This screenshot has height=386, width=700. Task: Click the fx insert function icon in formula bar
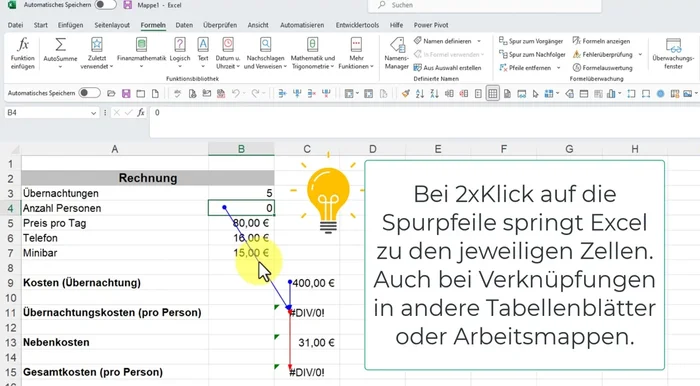[141, 112]
